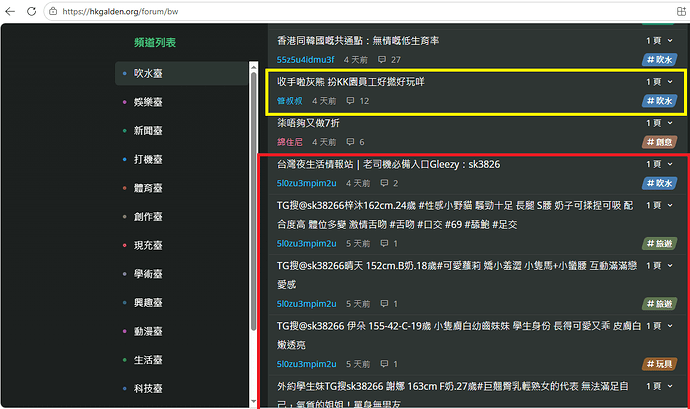
Task: View 5l0zu3mpim2u profile on the 伊朵 thread
Action: (x=306, y=364)
